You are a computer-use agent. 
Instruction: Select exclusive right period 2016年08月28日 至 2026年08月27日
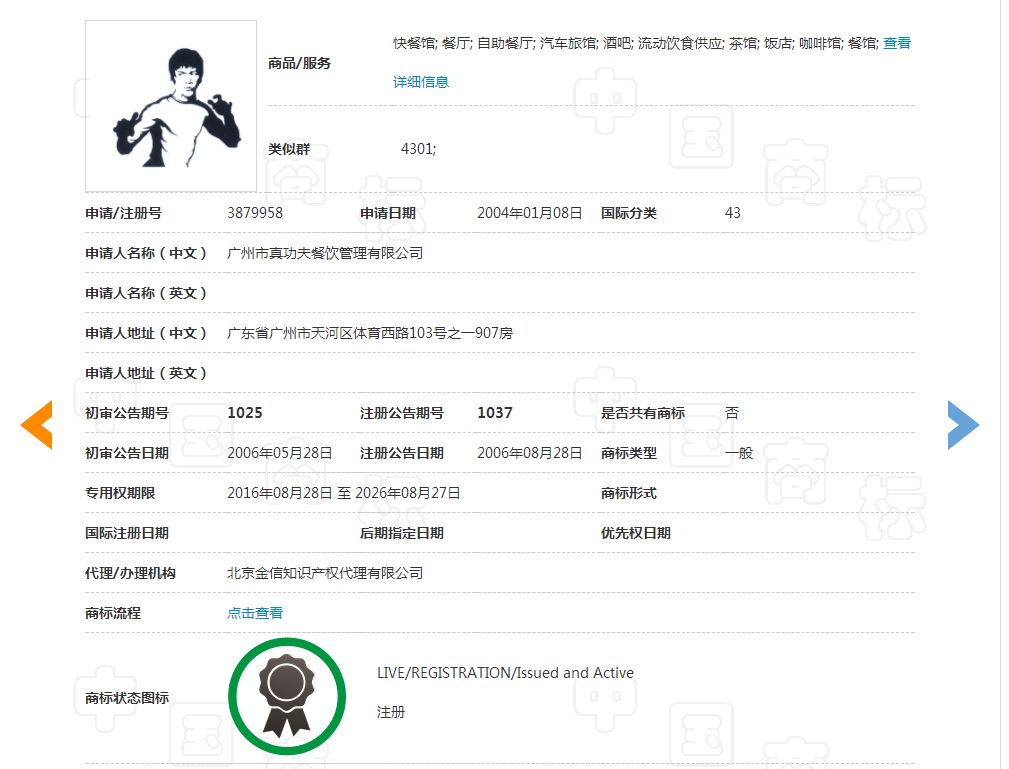344,493
